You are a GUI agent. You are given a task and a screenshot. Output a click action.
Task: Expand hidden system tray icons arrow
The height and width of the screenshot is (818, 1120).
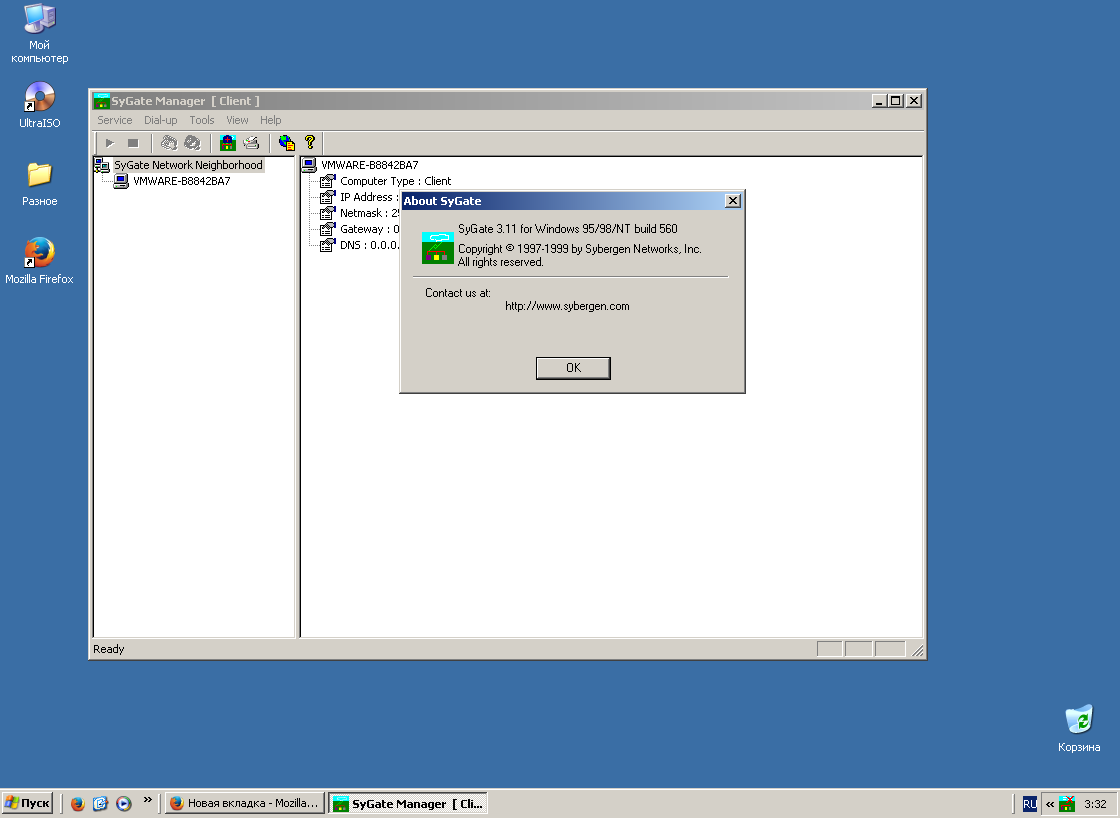tap(1050, 803)
